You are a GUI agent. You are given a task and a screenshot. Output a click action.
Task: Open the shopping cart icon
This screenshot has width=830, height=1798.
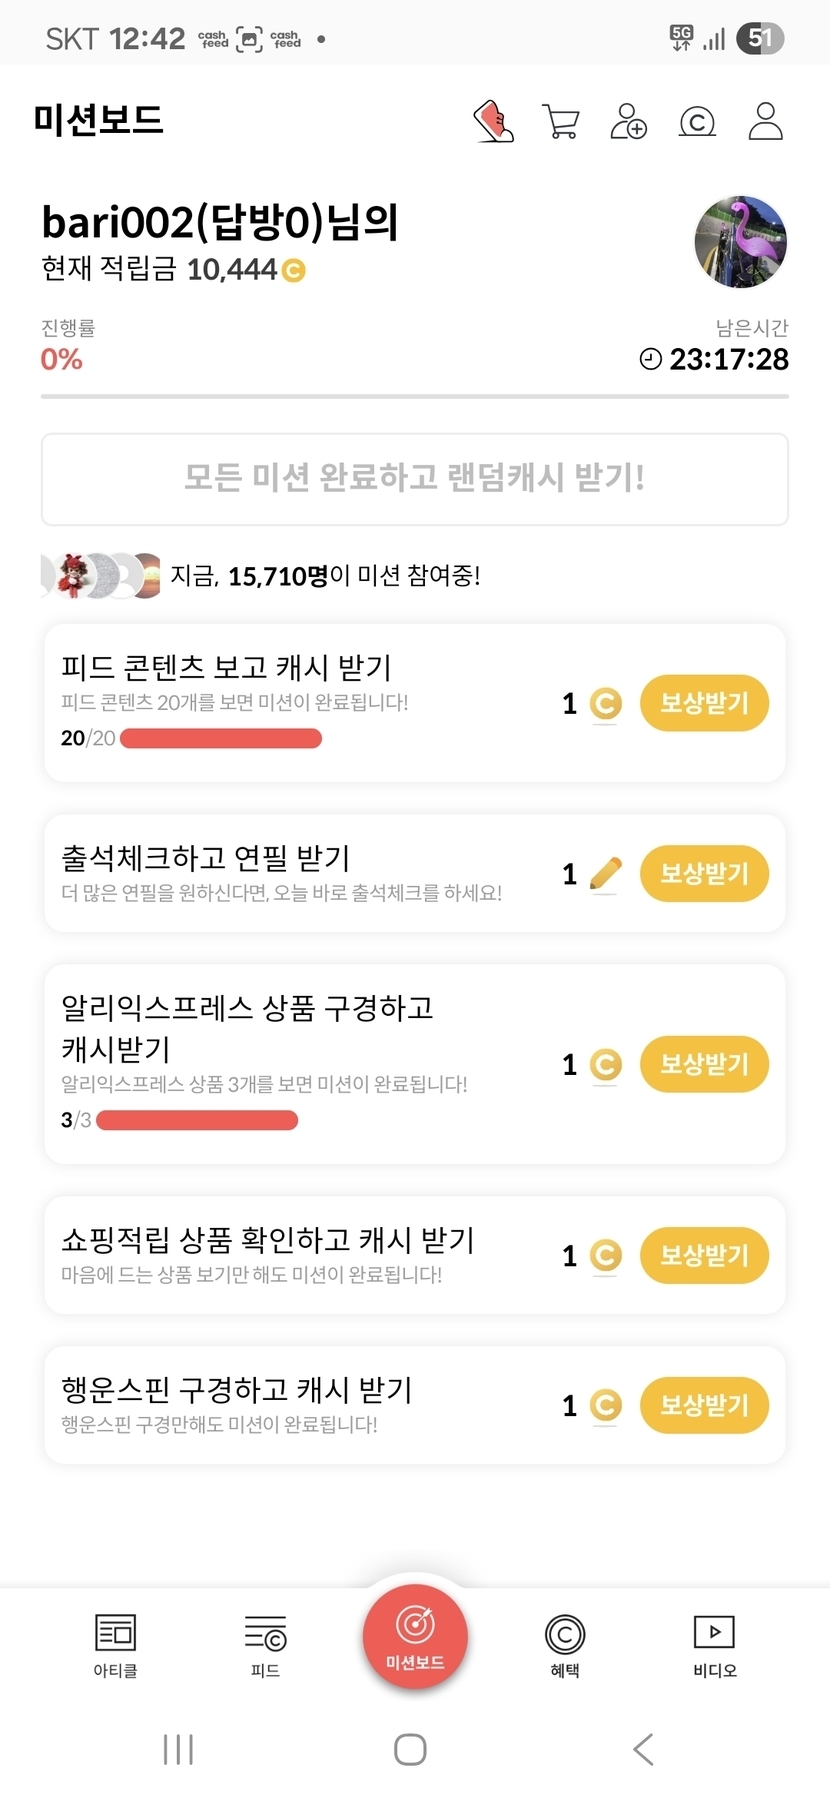click(561, 122)
